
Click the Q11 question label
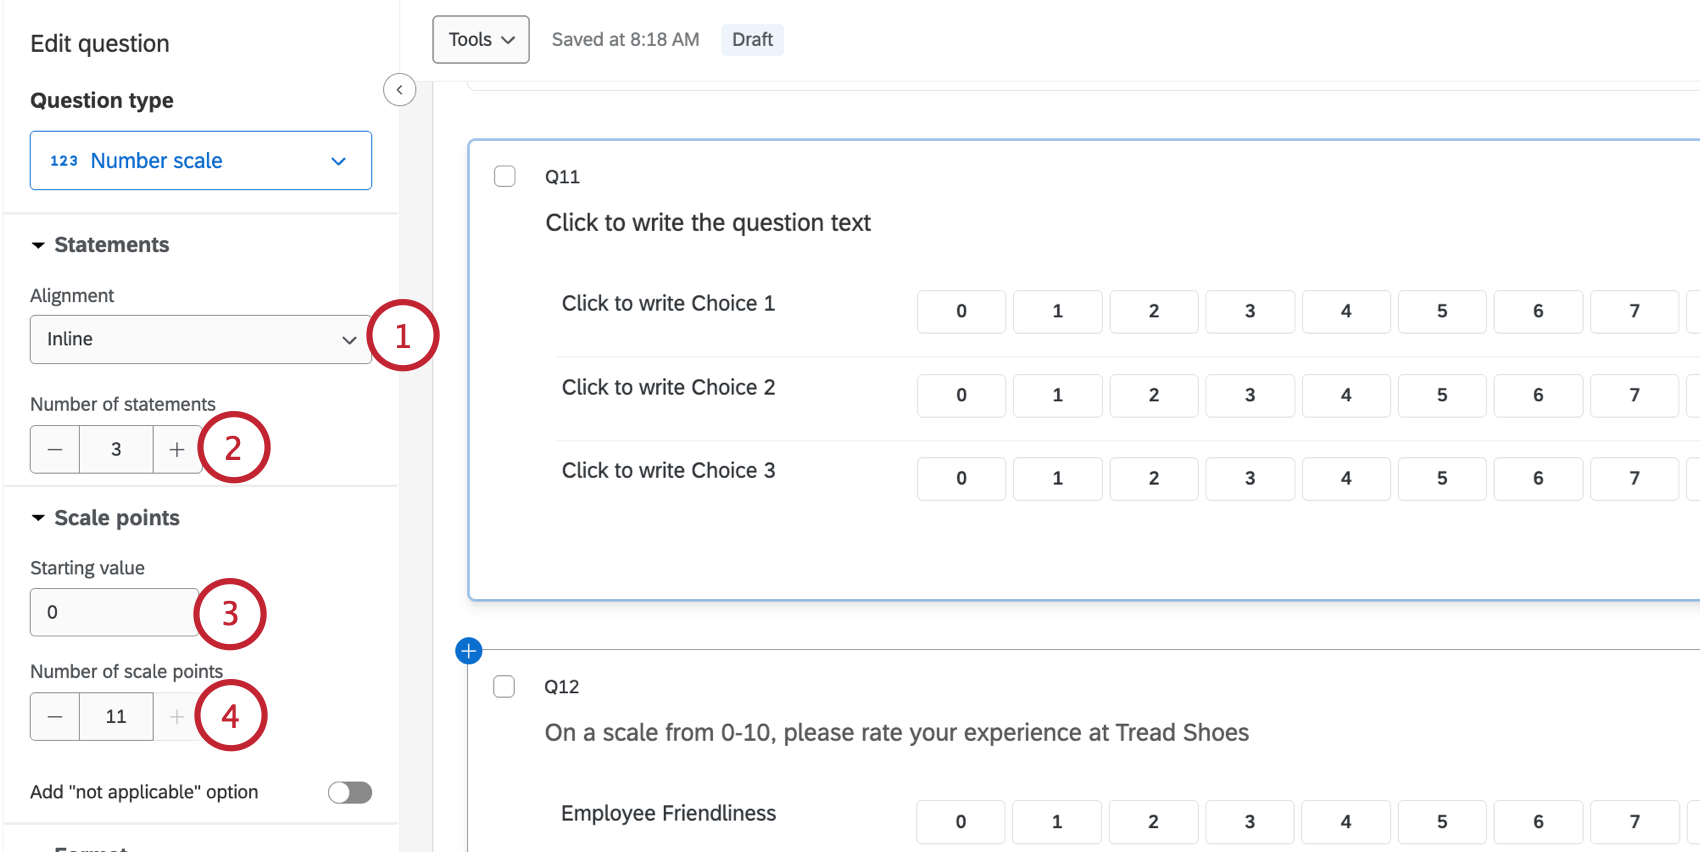click(562, 177)
